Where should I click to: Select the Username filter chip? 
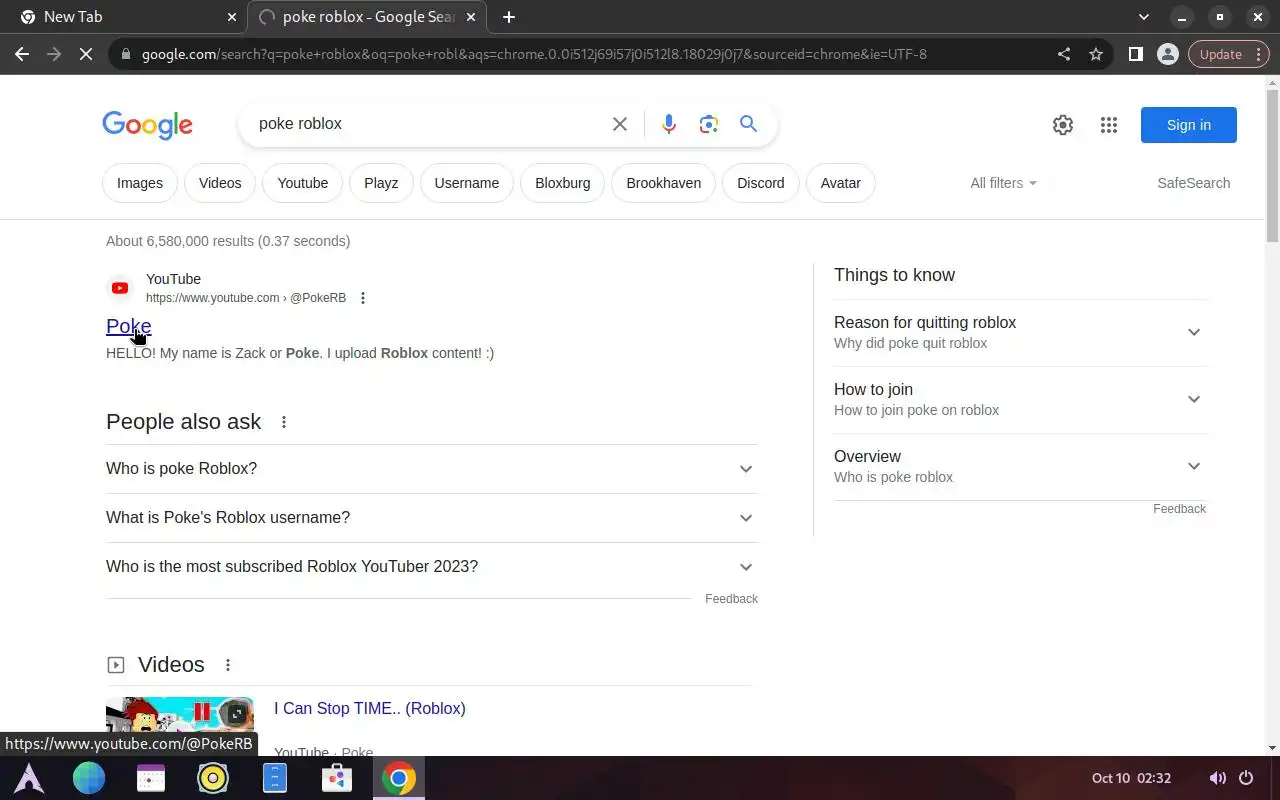pos(467,183)
